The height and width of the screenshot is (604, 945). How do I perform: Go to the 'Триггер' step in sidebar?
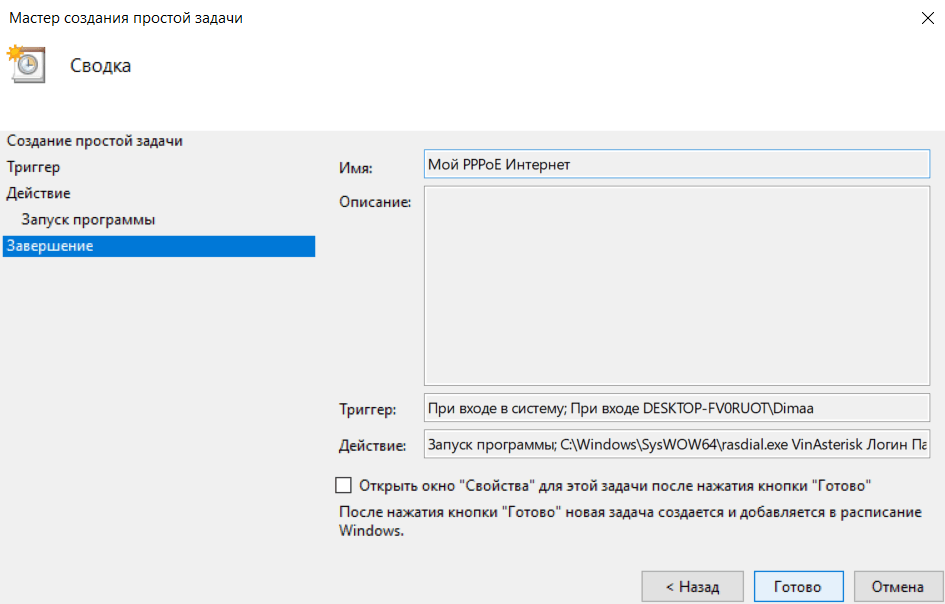tap(33, 167)
